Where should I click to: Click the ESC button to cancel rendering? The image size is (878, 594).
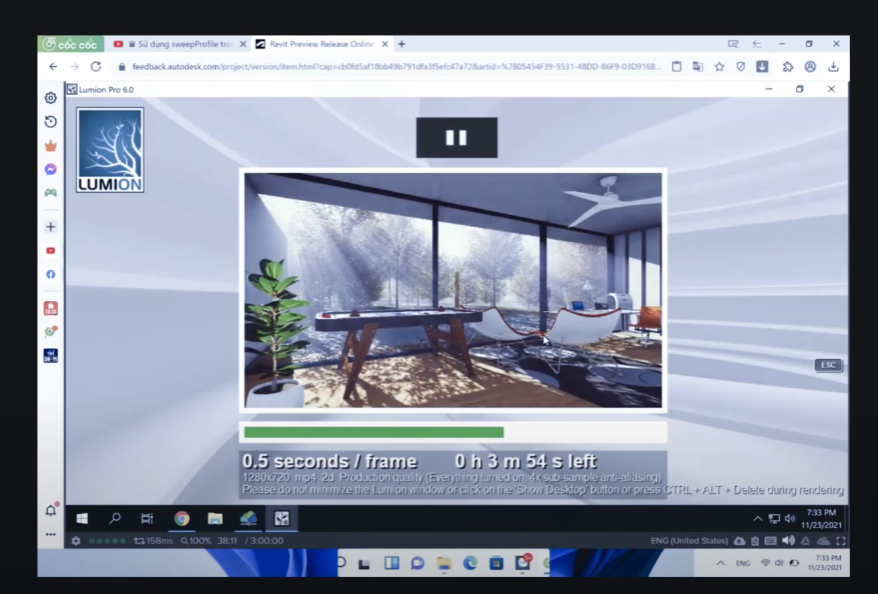tap(828, 365)
